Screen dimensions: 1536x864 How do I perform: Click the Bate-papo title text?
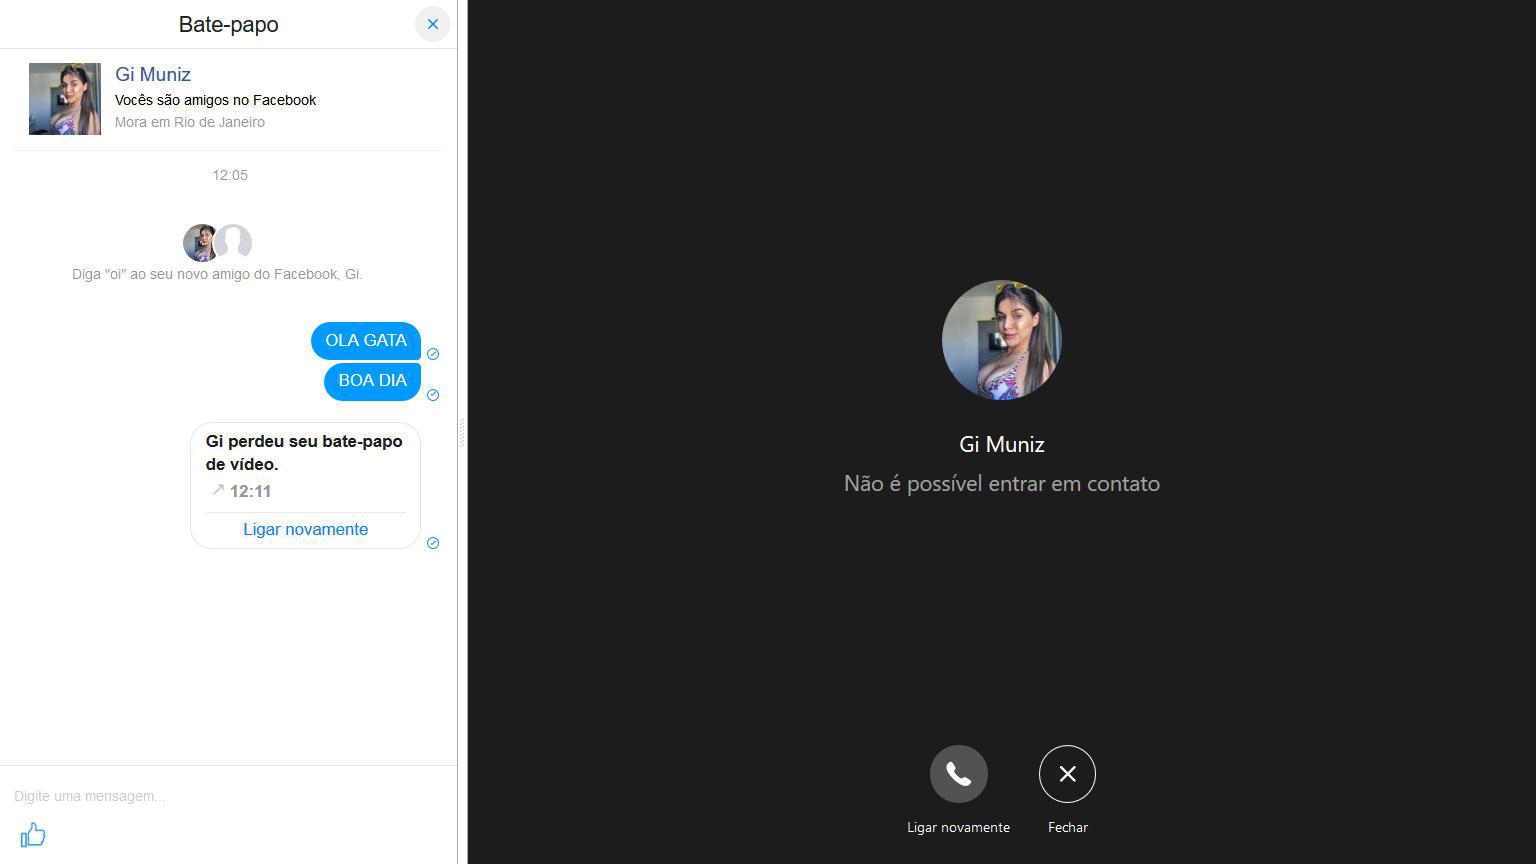[228, 24]
